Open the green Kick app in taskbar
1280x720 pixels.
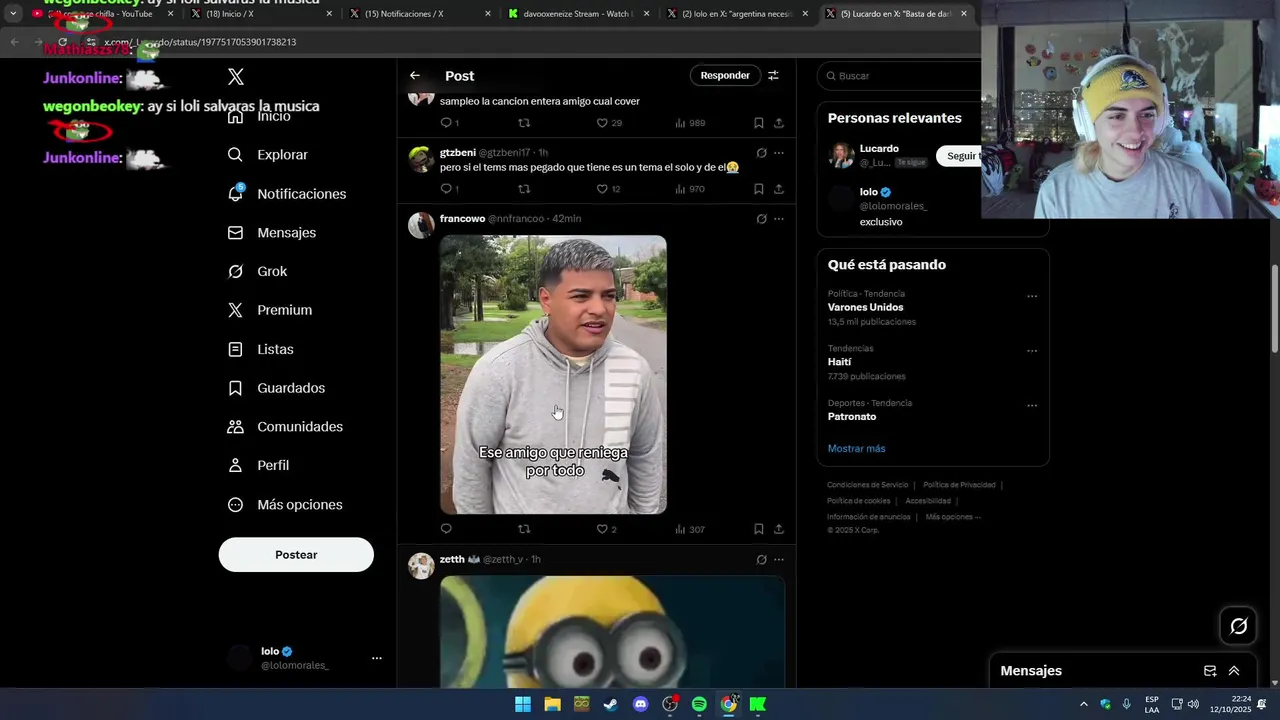coord(758,704)
